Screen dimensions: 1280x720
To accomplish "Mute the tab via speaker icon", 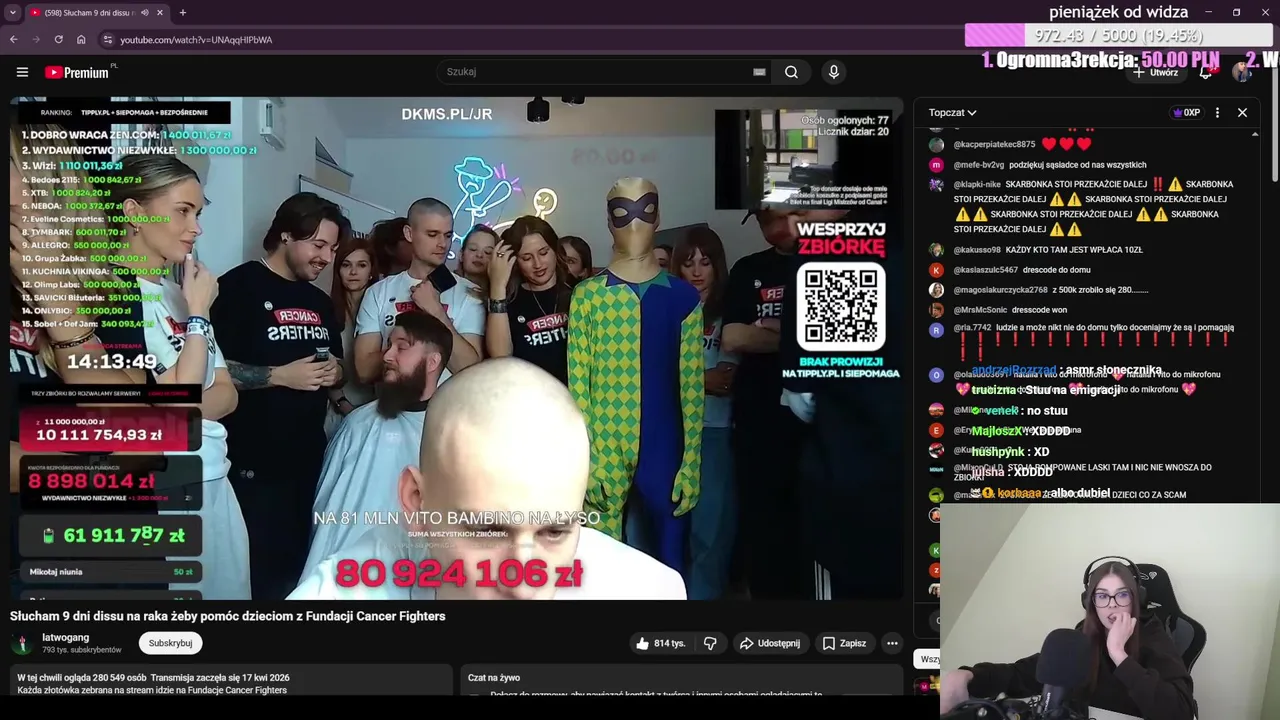I will (144, 13).
